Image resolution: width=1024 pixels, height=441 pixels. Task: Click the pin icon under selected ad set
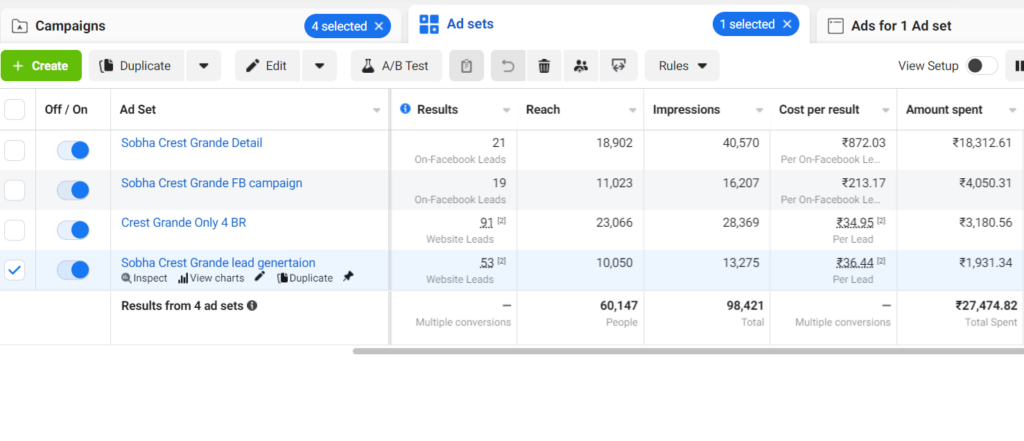[x=348, y=277]
